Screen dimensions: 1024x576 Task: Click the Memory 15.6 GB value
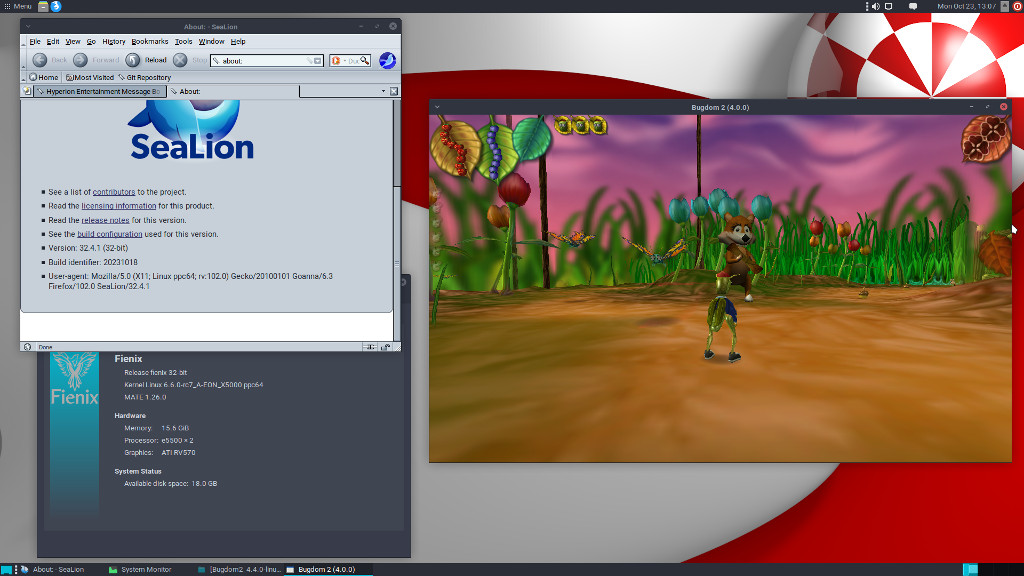click(x=175, y=428)
